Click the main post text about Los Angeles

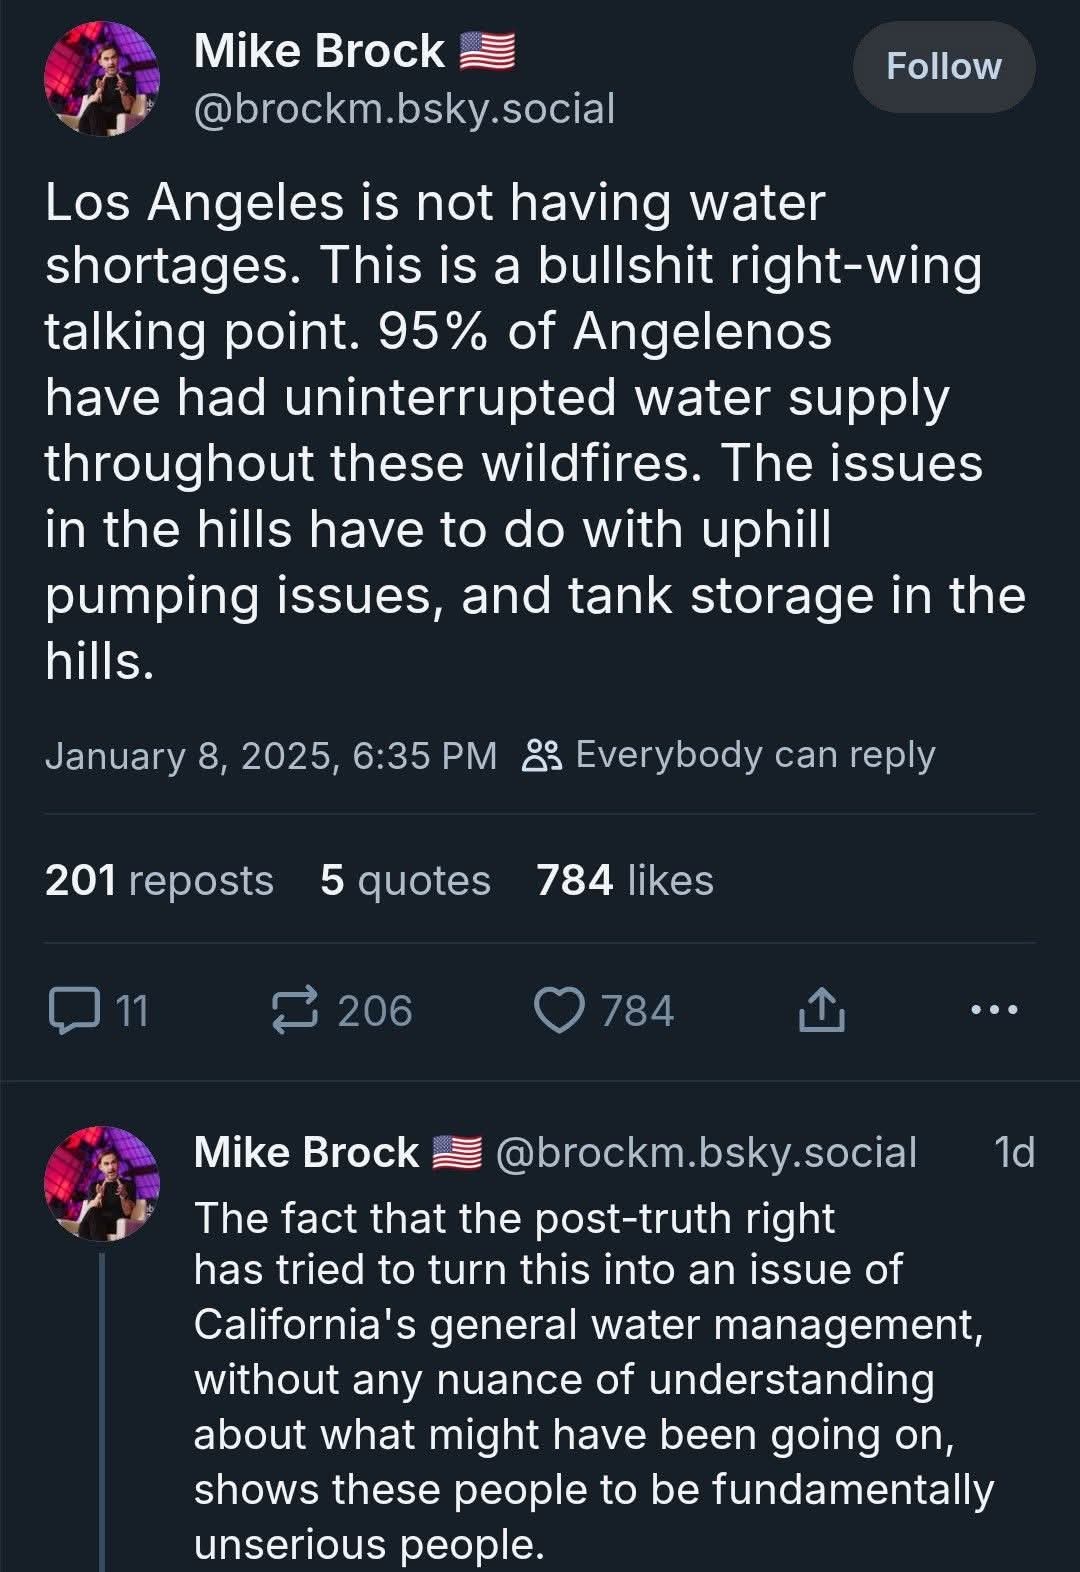pyautogui.click(x=535, y=430)
